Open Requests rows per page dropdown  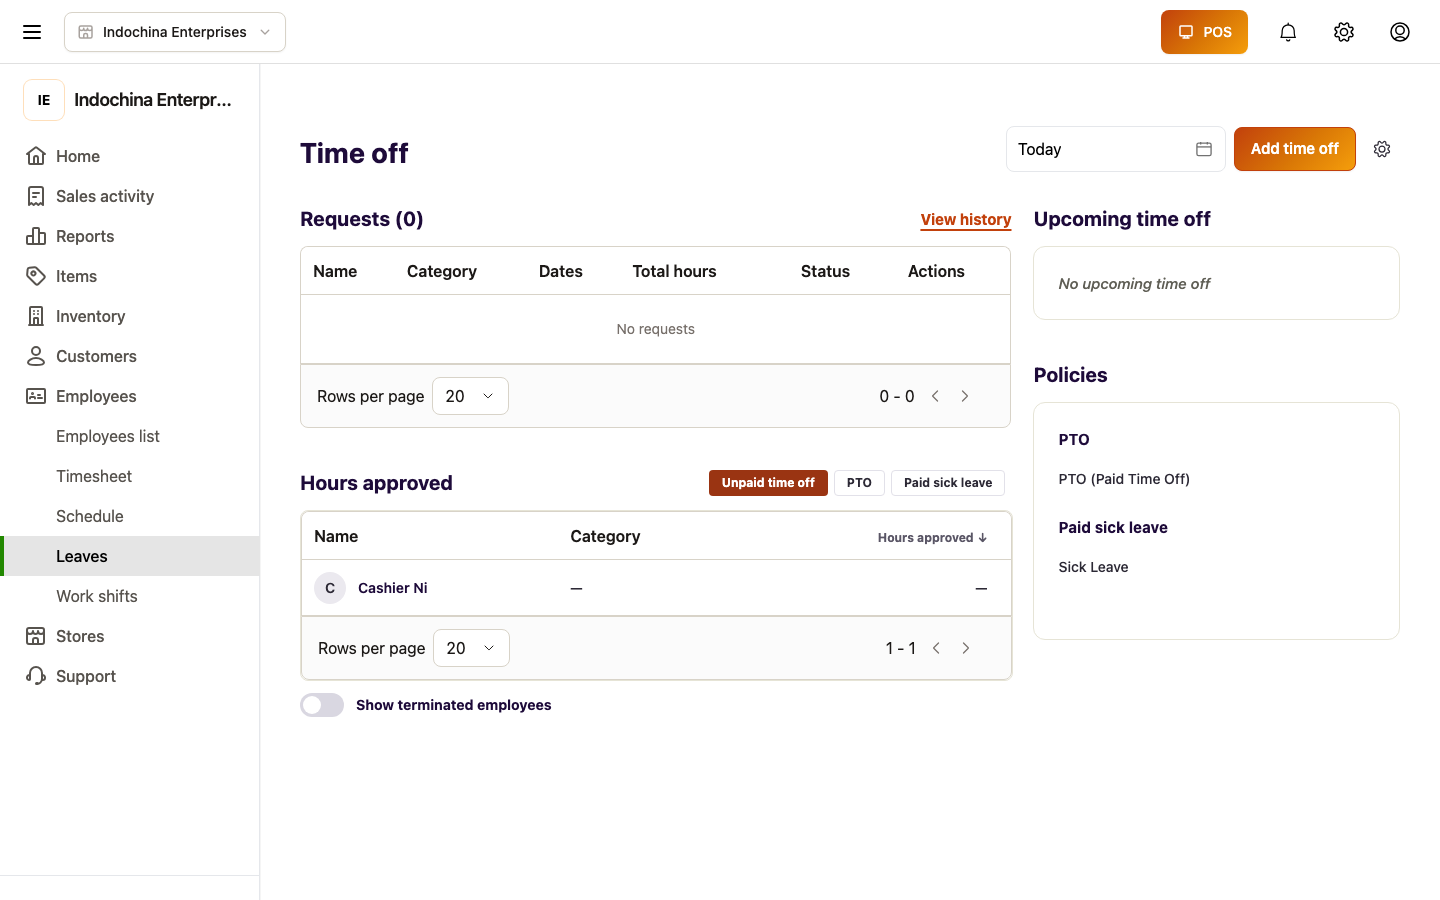pyautogui.click(x=470, y=396)
